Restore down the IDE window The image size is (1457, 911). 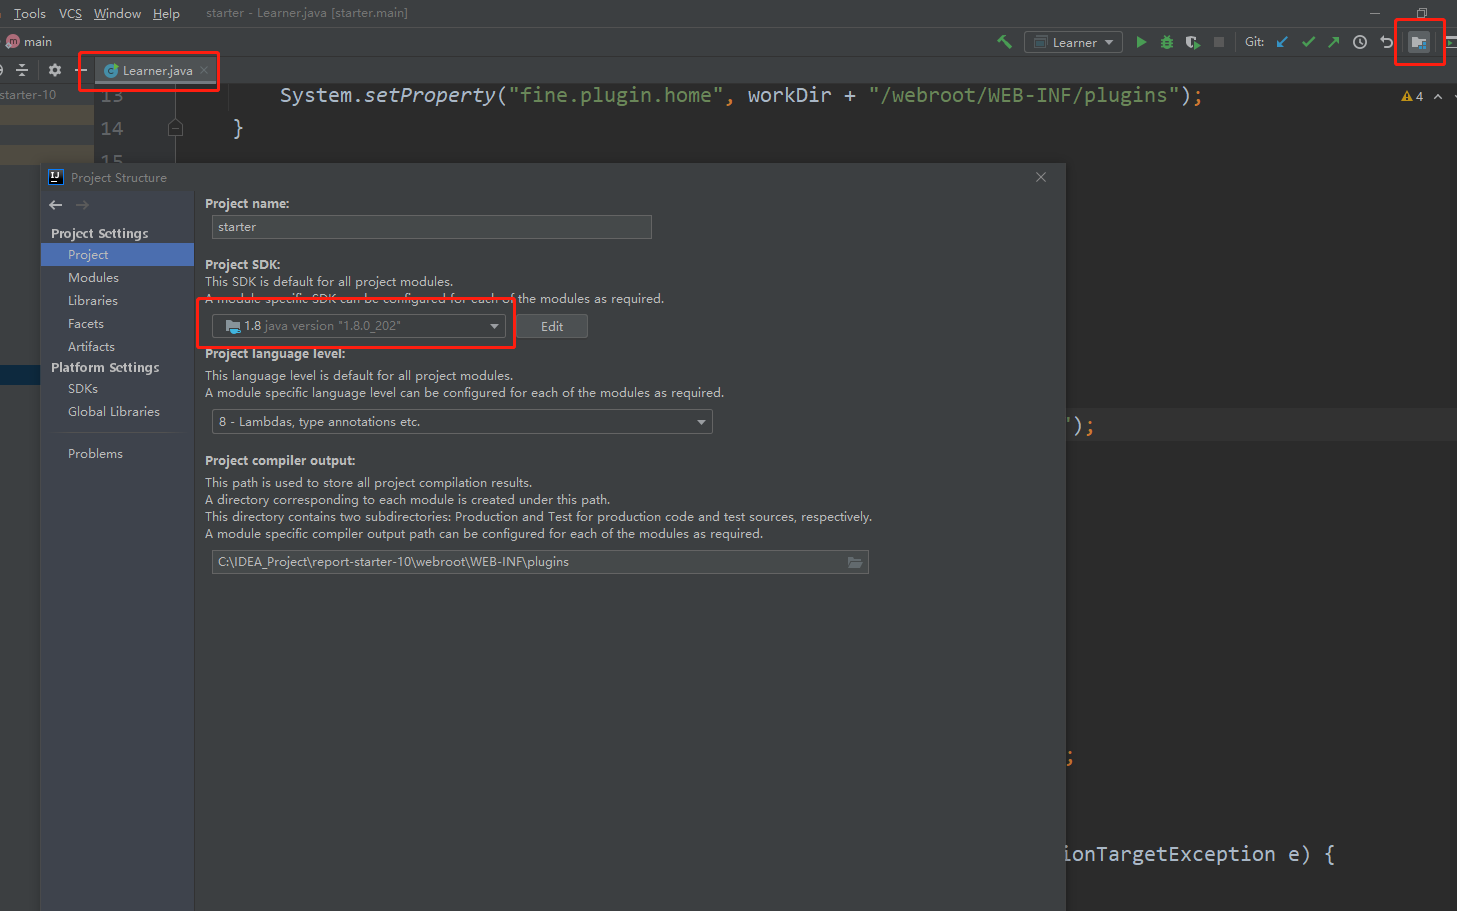click(x=1422, y=13)
